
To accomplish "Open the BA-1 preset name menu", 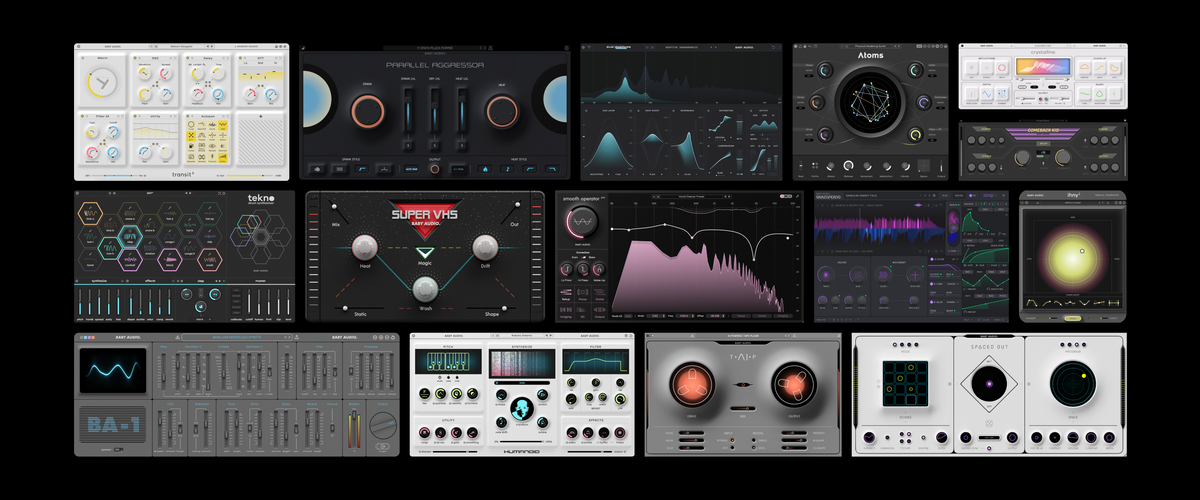I will (x=235, y=337).
